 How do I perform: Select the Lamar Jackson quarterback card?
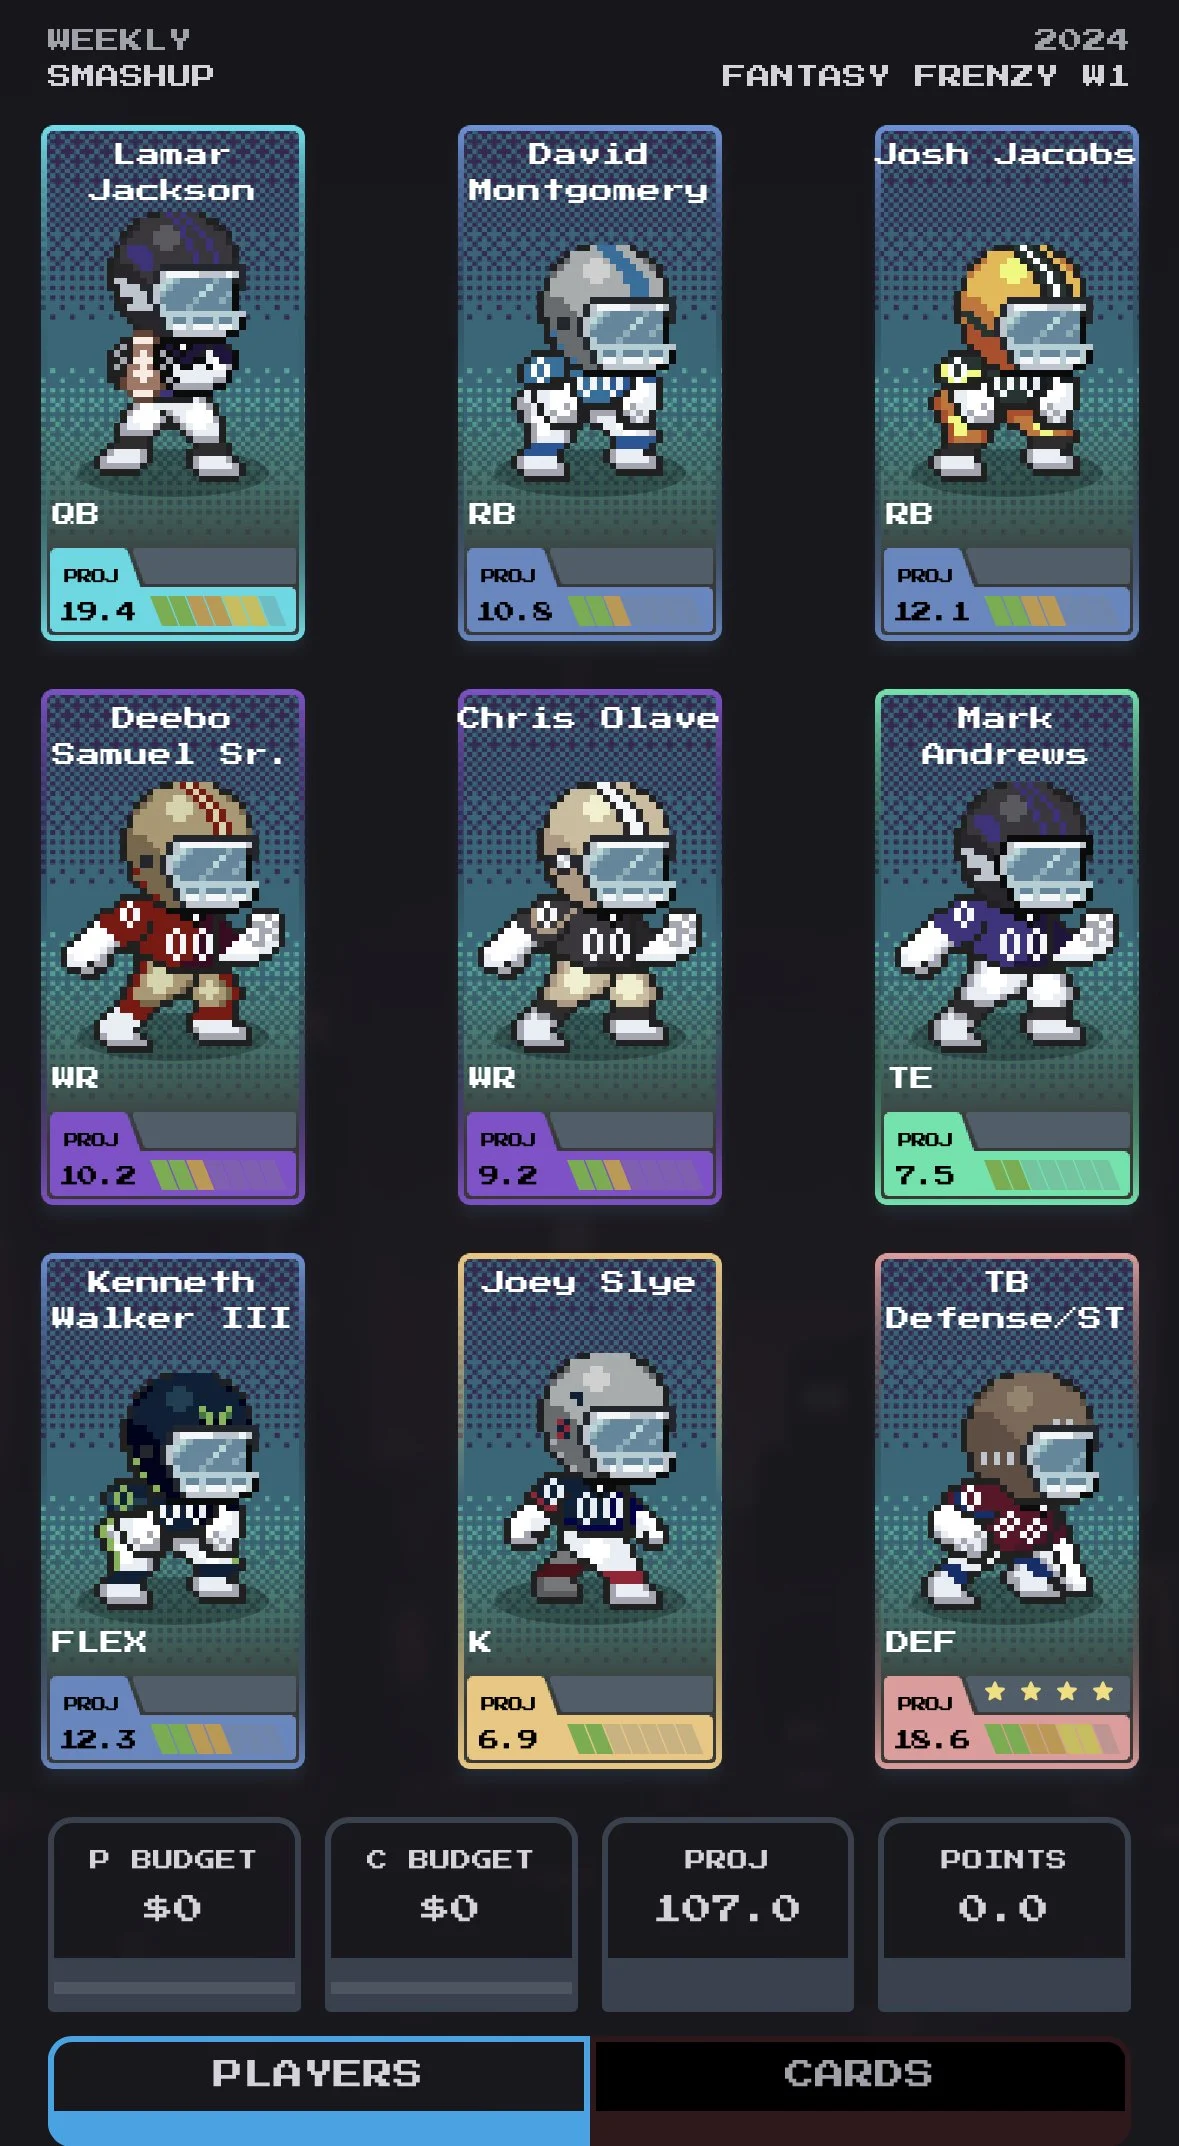tap(172, 383)
